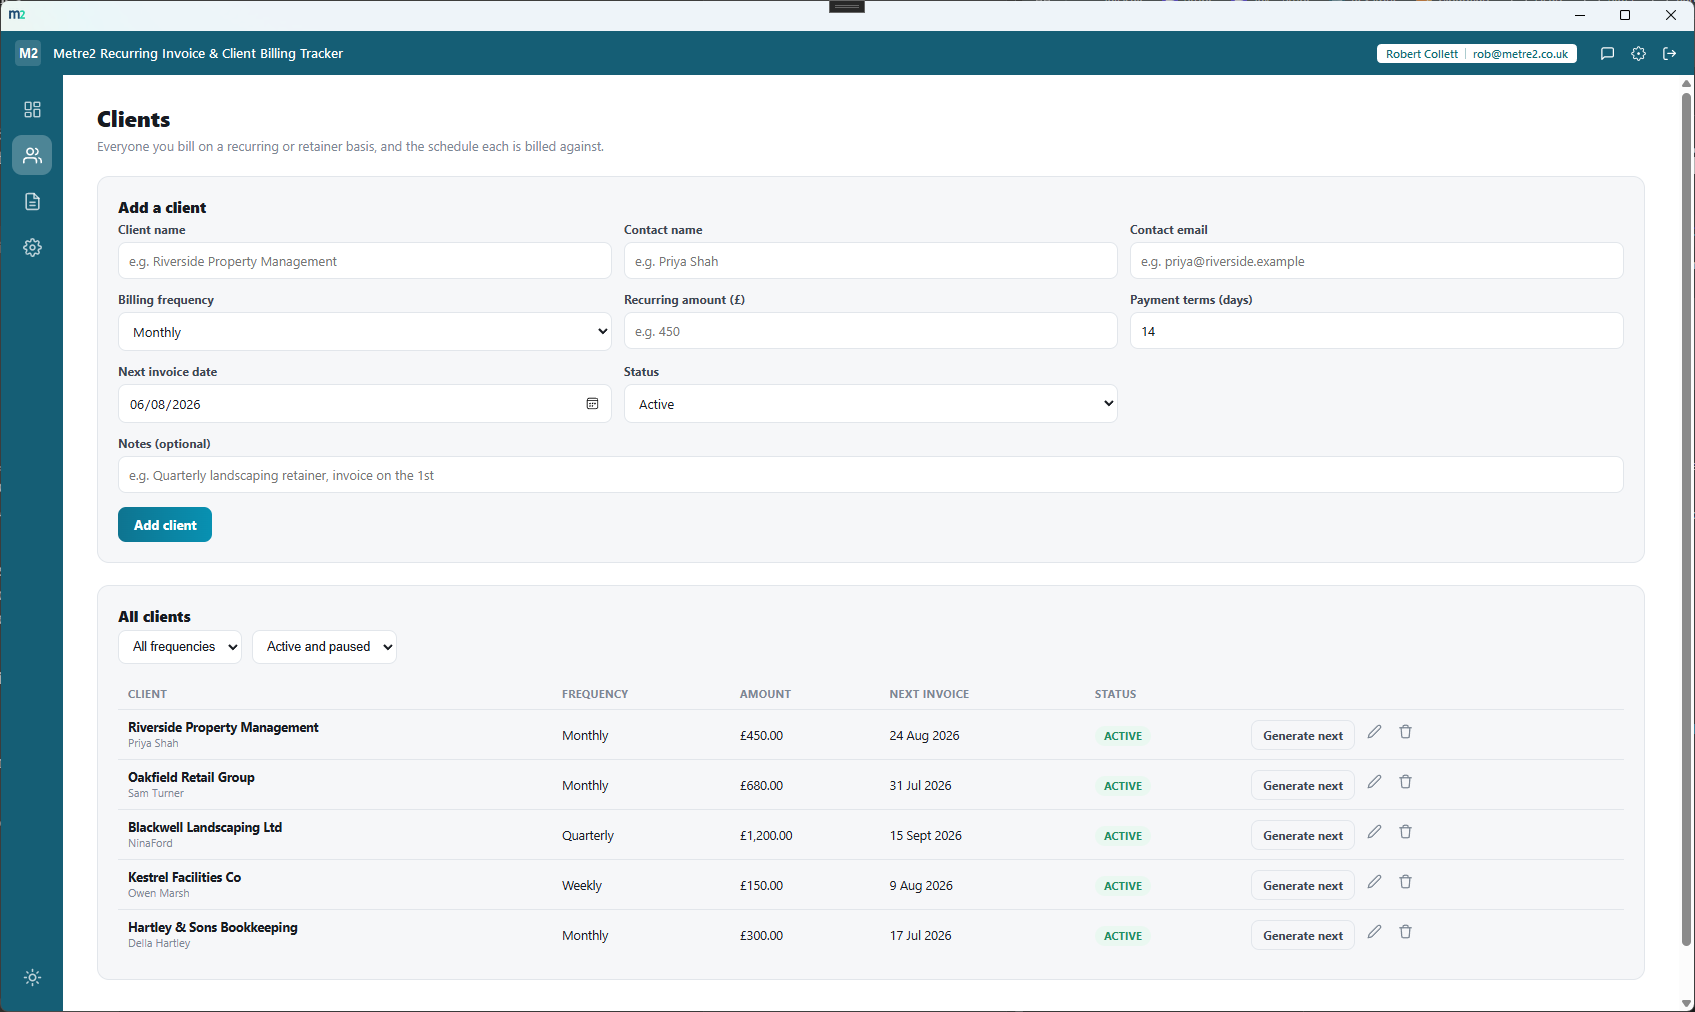This screenshot has height=1012, width=1695.
Task: Generate next invoice for Riverside Property Management
Action: coord(1302,735)
